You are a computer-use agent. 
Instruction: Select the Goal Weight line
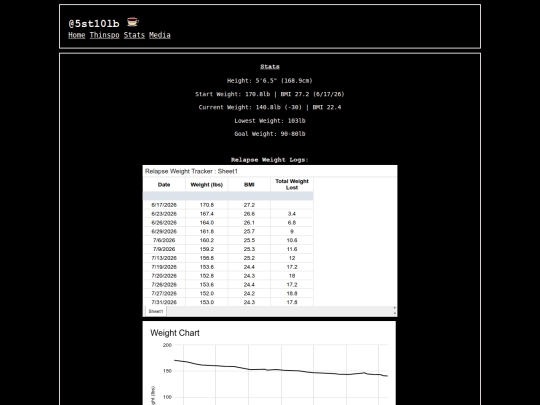pos(270,134)
